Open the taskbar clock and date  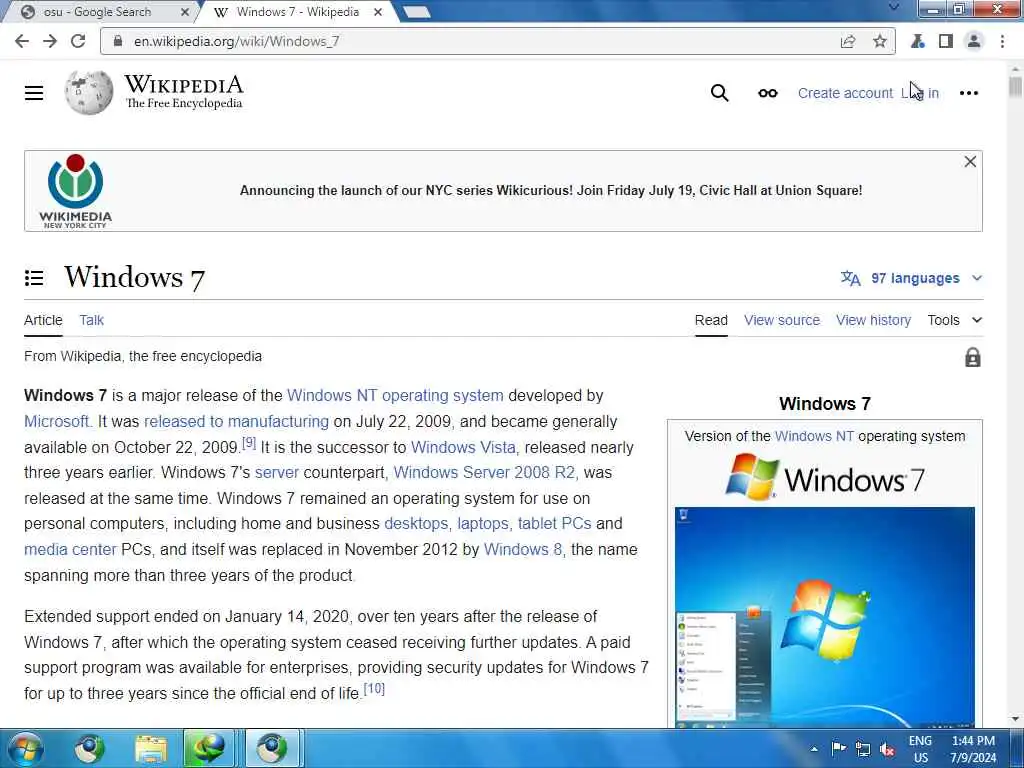point(973,749)
